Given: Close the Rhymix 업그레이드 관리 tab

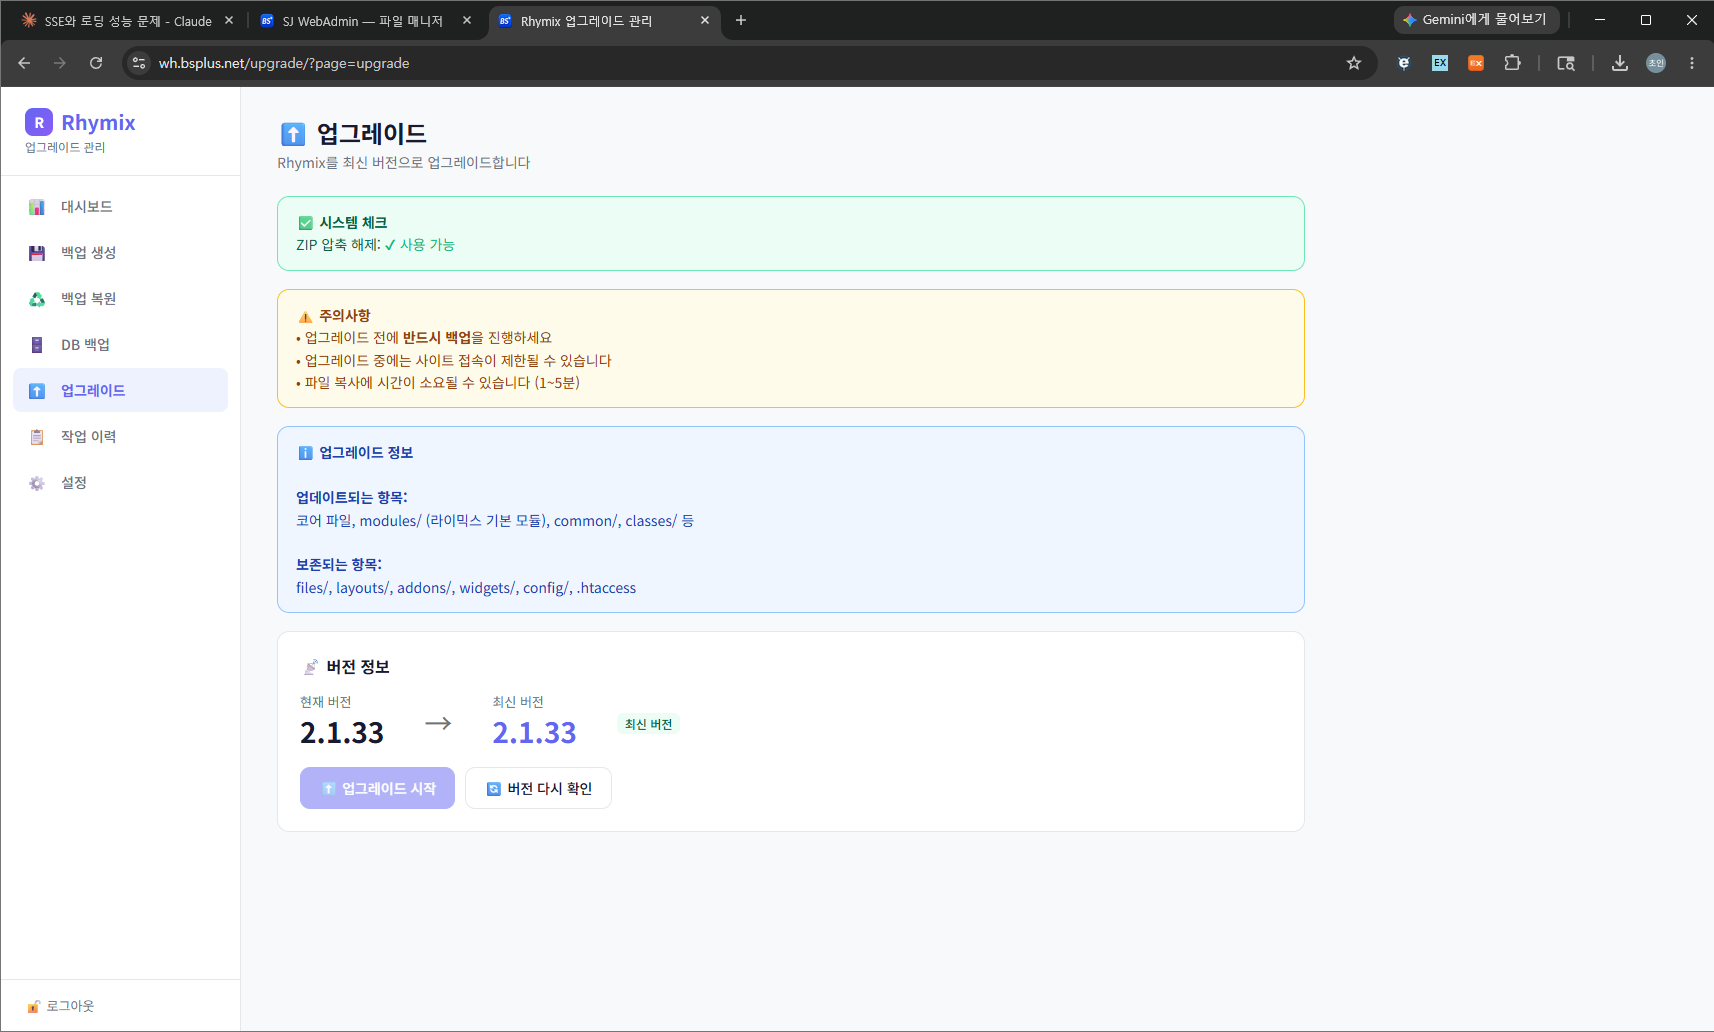Looking at the screenshot, I should (x=705, y=20).
